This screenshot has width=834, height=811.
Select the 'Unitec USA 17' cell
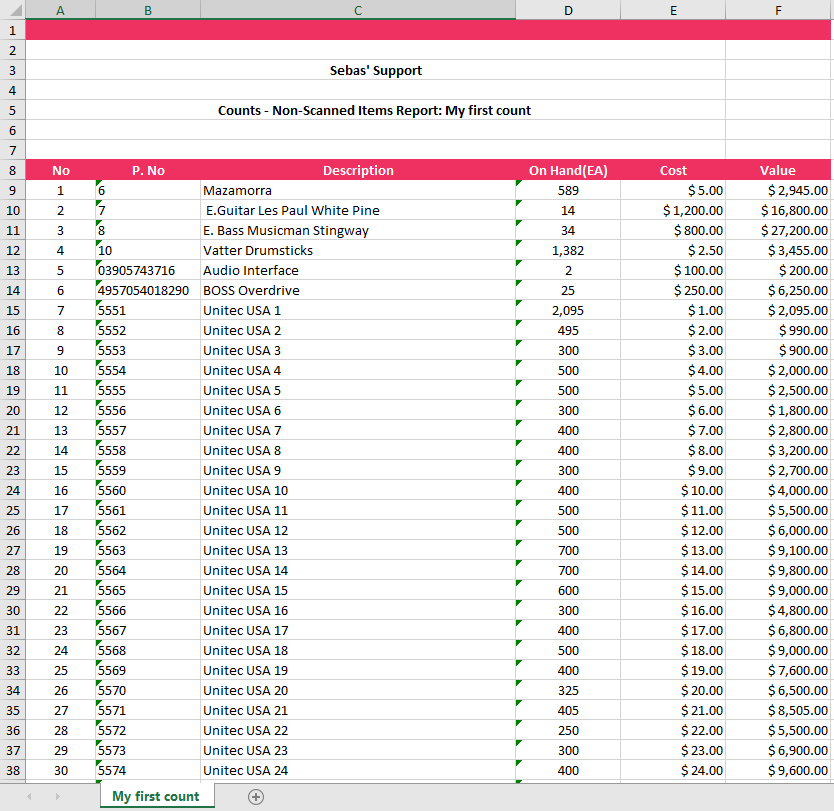click(x=358, y=631)
